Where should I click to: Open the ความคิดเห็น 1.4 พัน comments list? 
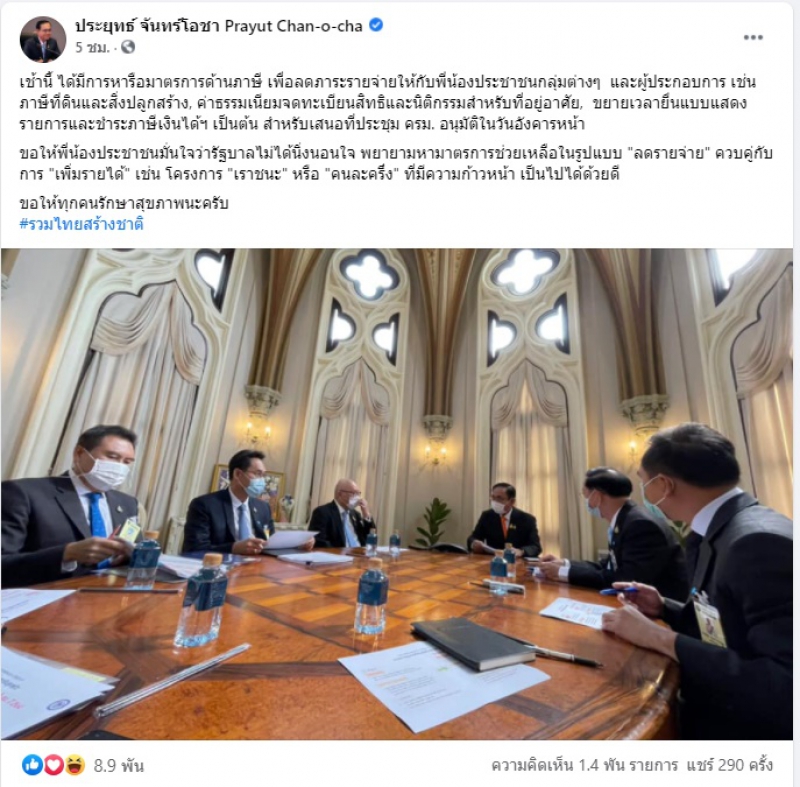[584, 765]
